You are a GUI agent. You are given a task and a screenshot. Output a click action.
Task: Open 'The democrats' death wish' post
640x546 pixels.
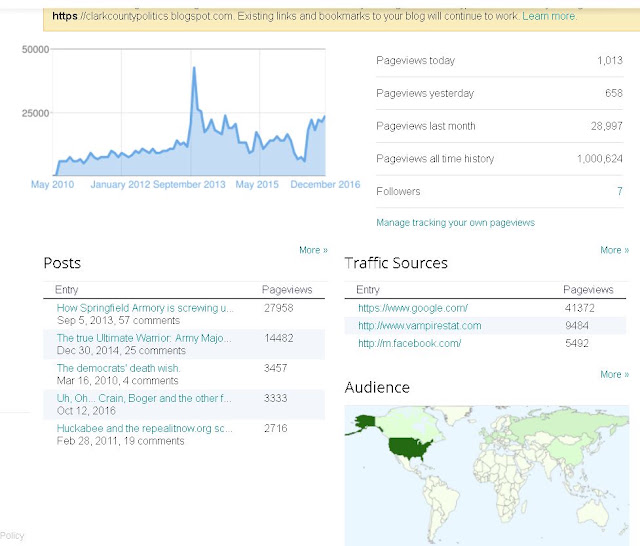tap(118, 368)
